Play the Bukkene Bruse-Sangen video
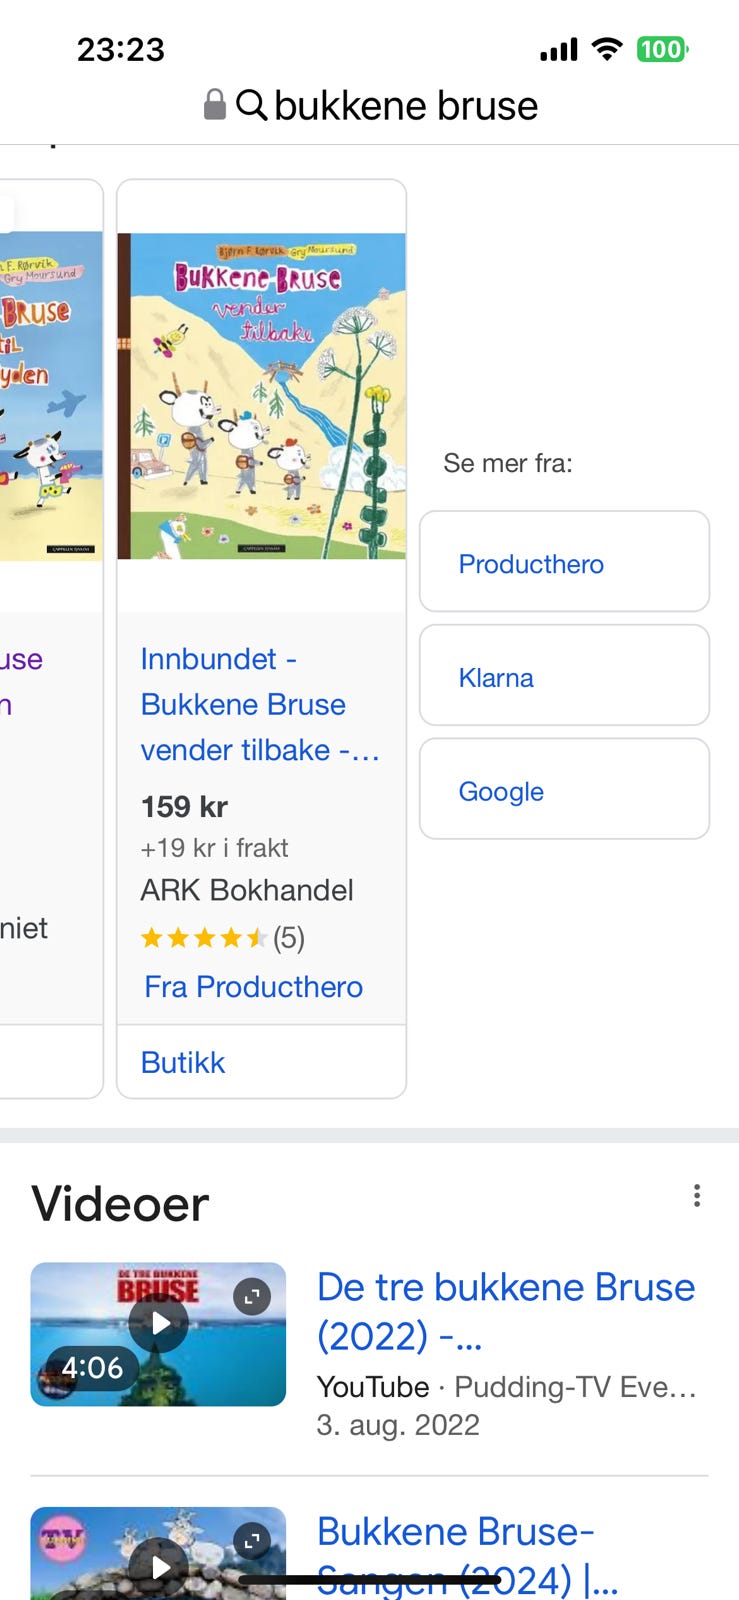The image size is (739, 1600). 159,1565
